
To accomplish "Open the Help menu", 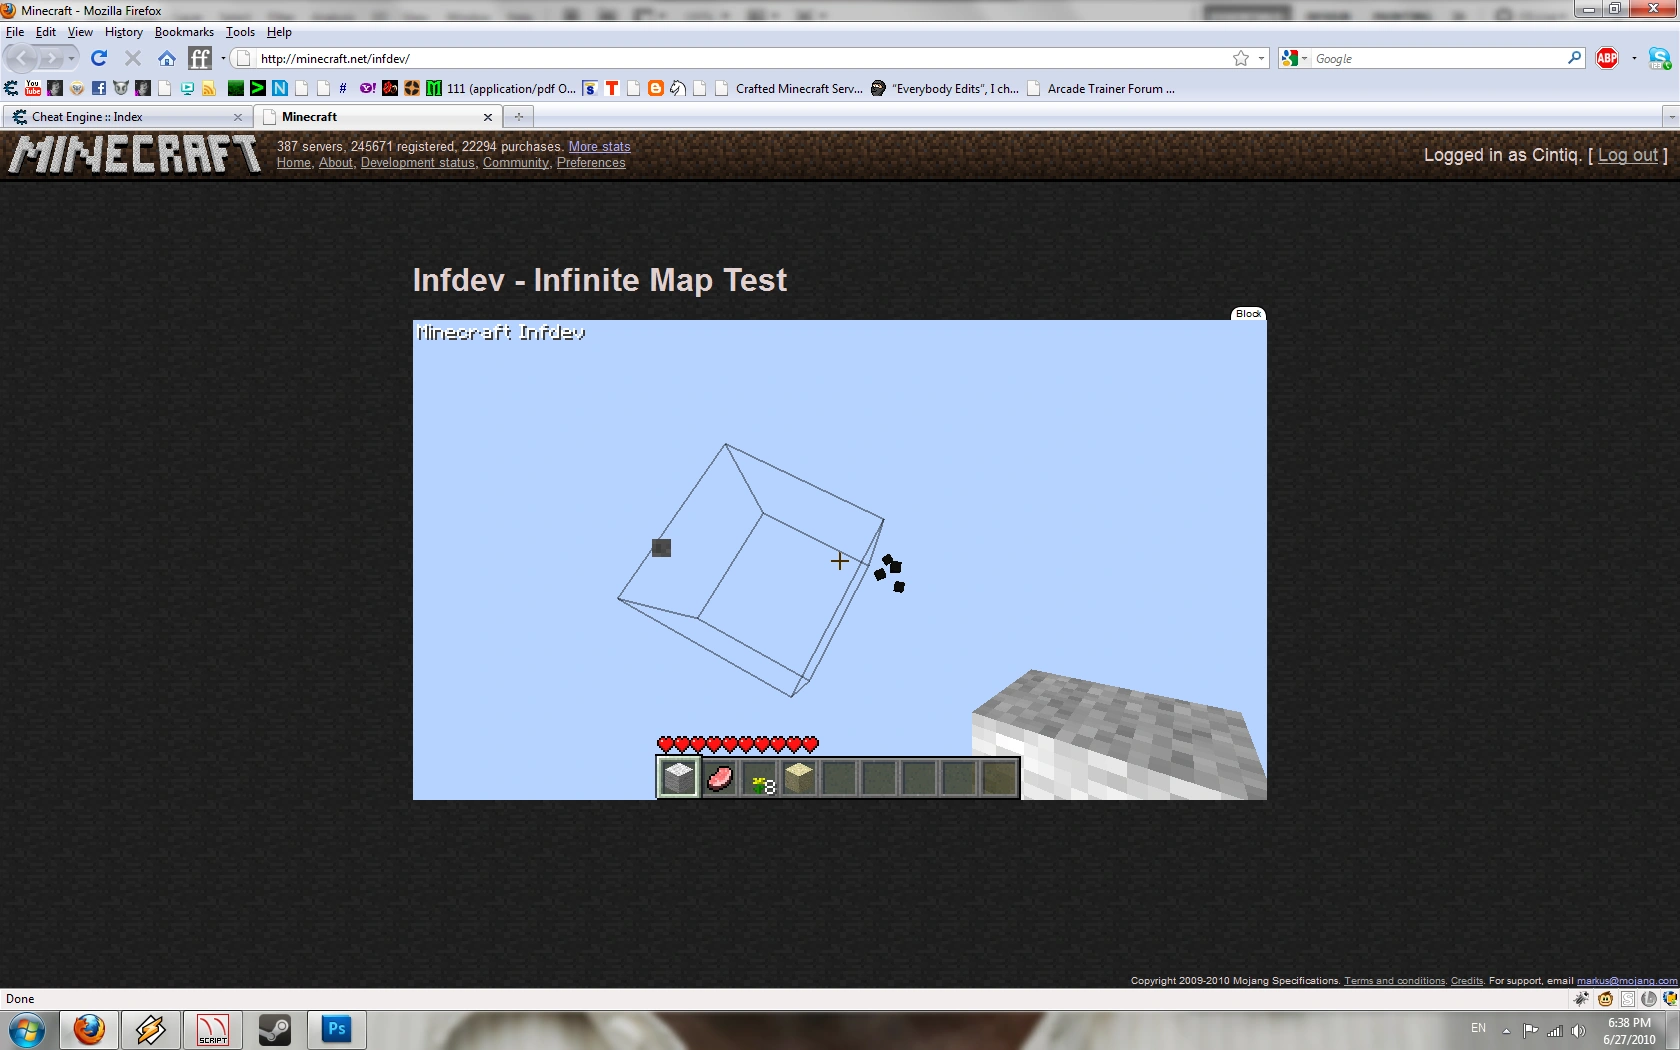I will [x=279, y=32].
